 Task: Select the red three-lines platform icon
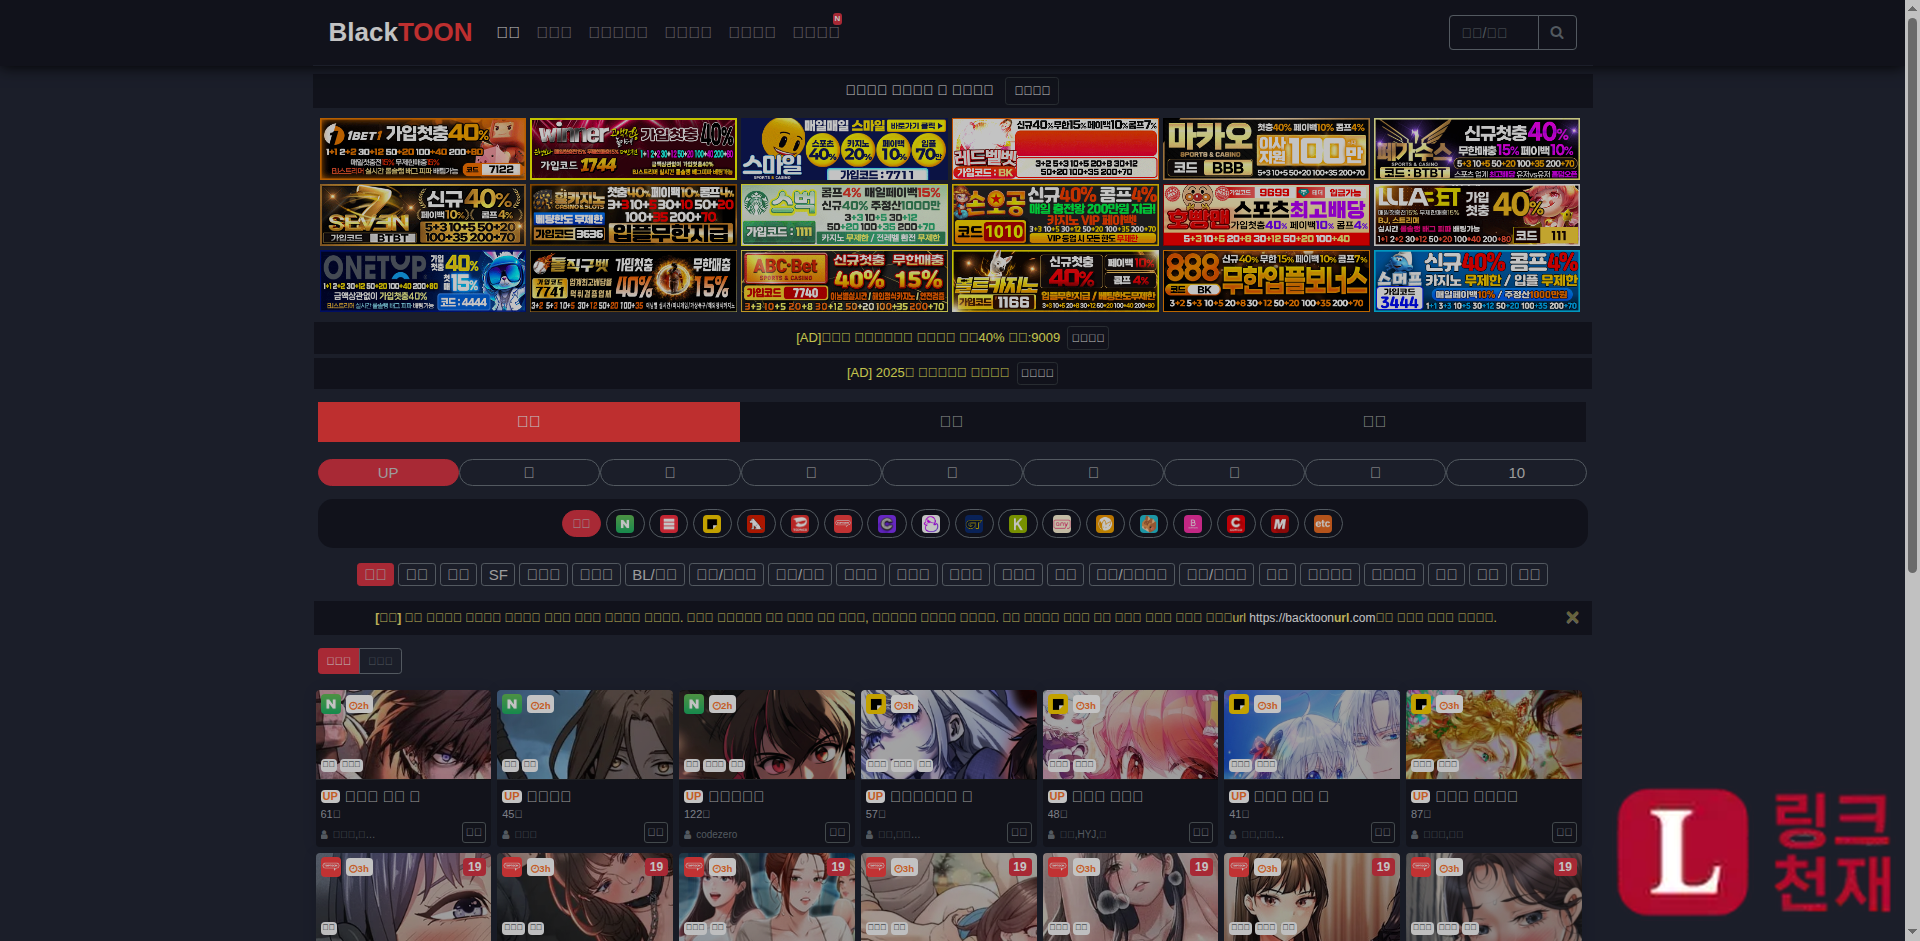click(669, 524)
